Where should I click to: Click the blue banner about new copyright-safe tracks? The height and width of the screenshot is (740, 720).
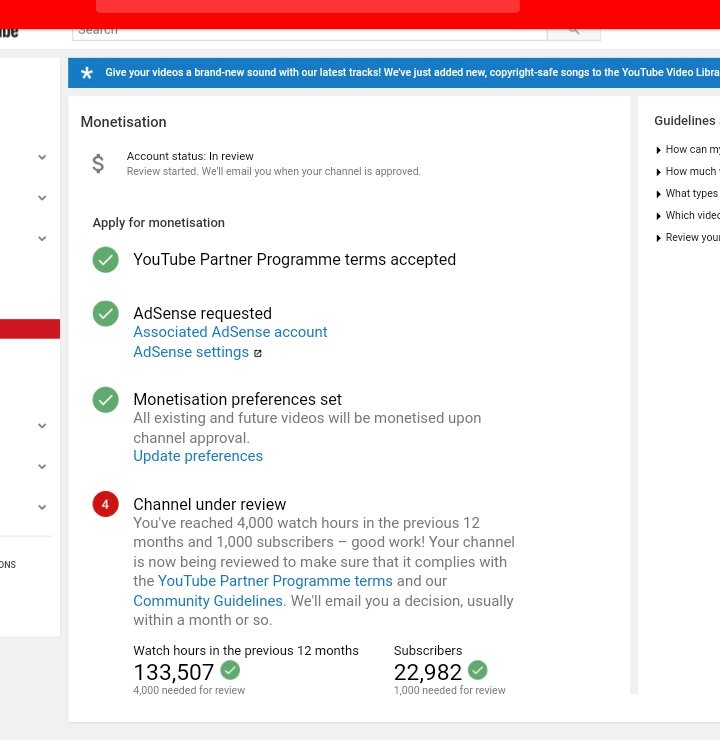[394, 73]
